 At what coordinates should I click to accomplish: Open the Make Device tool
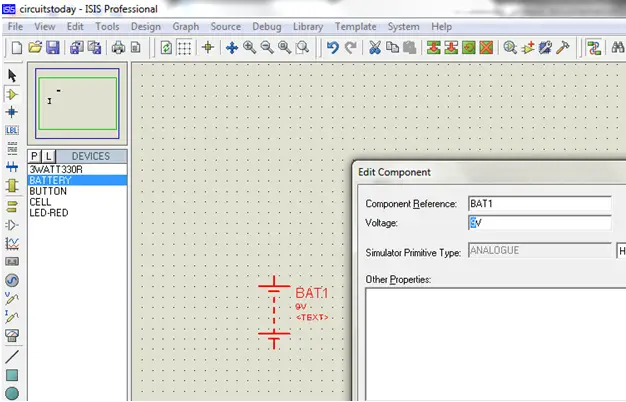click(x=528, y=48)
